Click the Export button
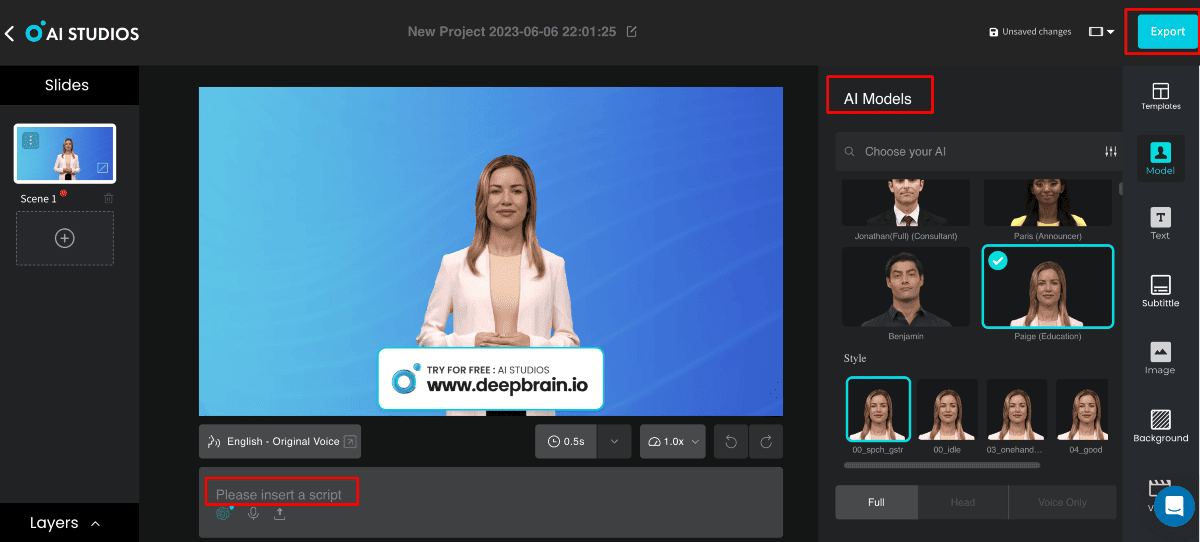 (x=1167, y=32)
